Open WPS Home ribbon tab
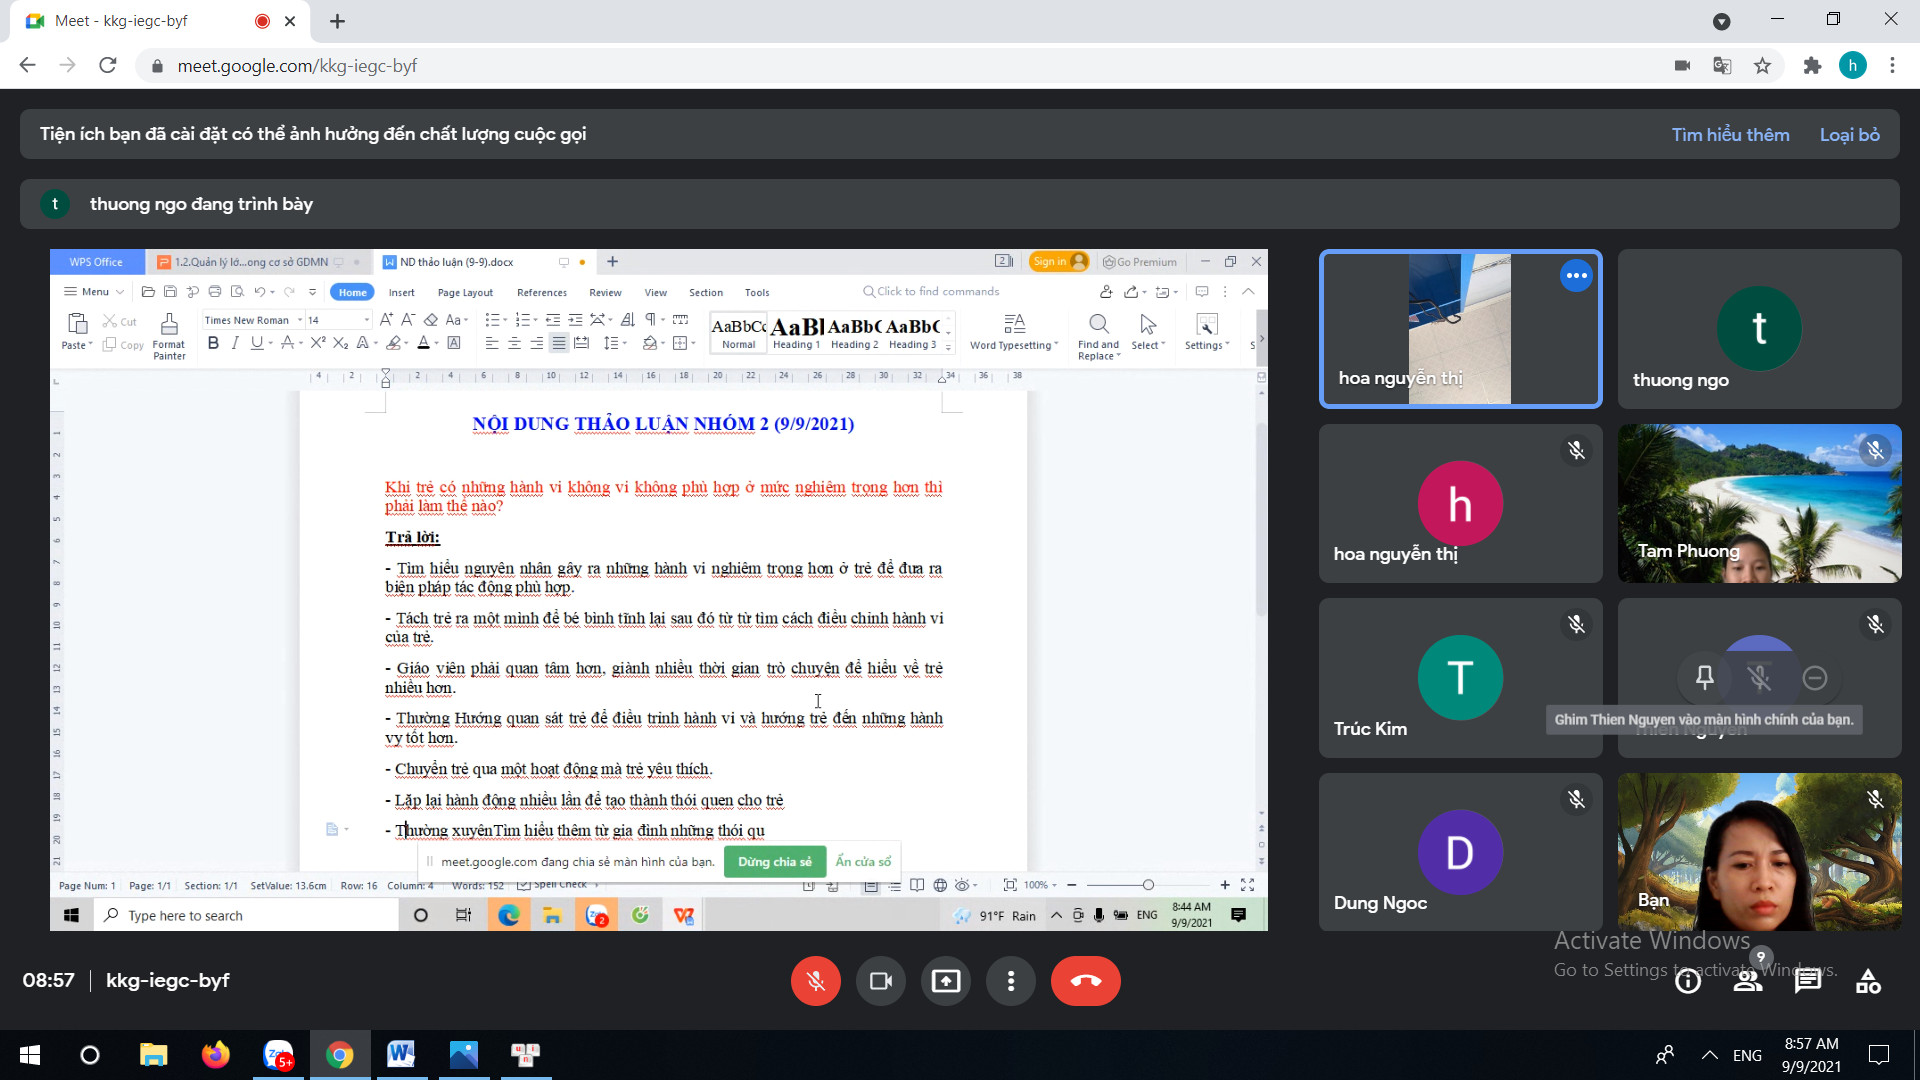Screen dimensions: 1920x1080 pos(352,292)
